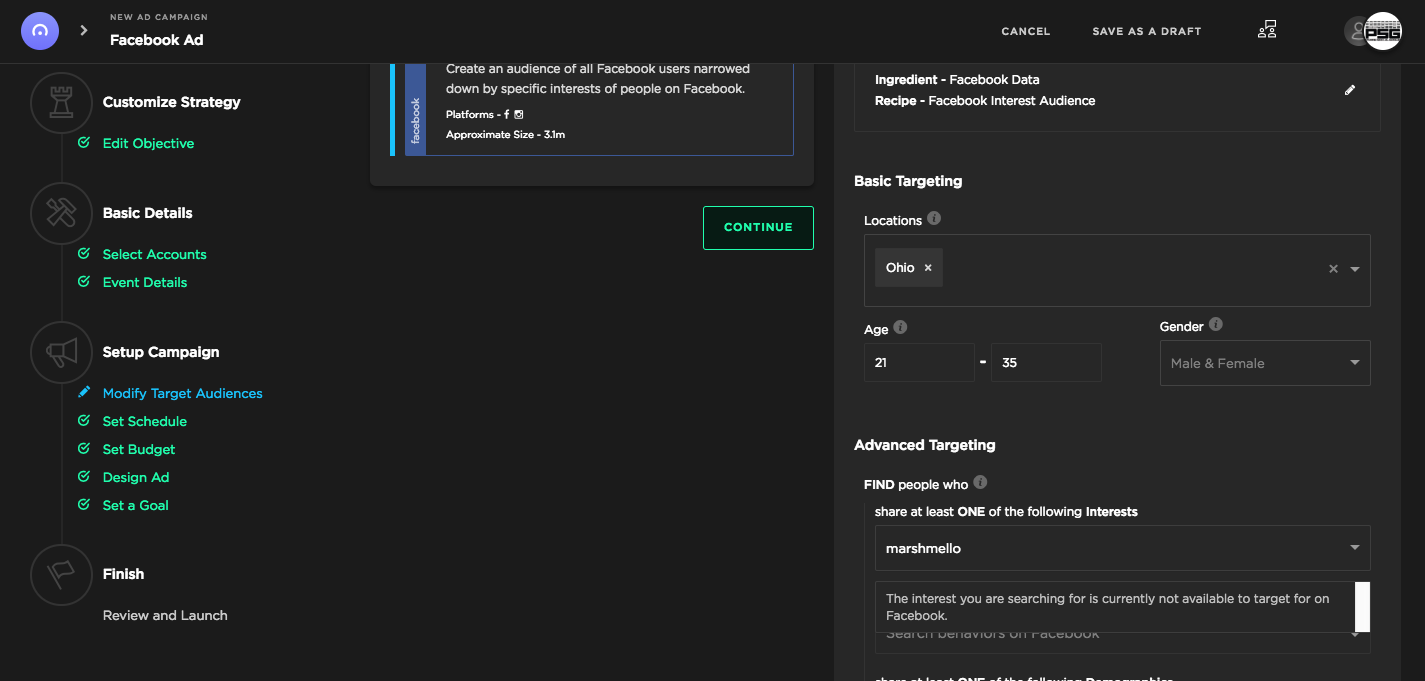The width and height of the screenshot is (1425, 681).
Task: Click the "Finish" step heading
Action: [124, 574]
